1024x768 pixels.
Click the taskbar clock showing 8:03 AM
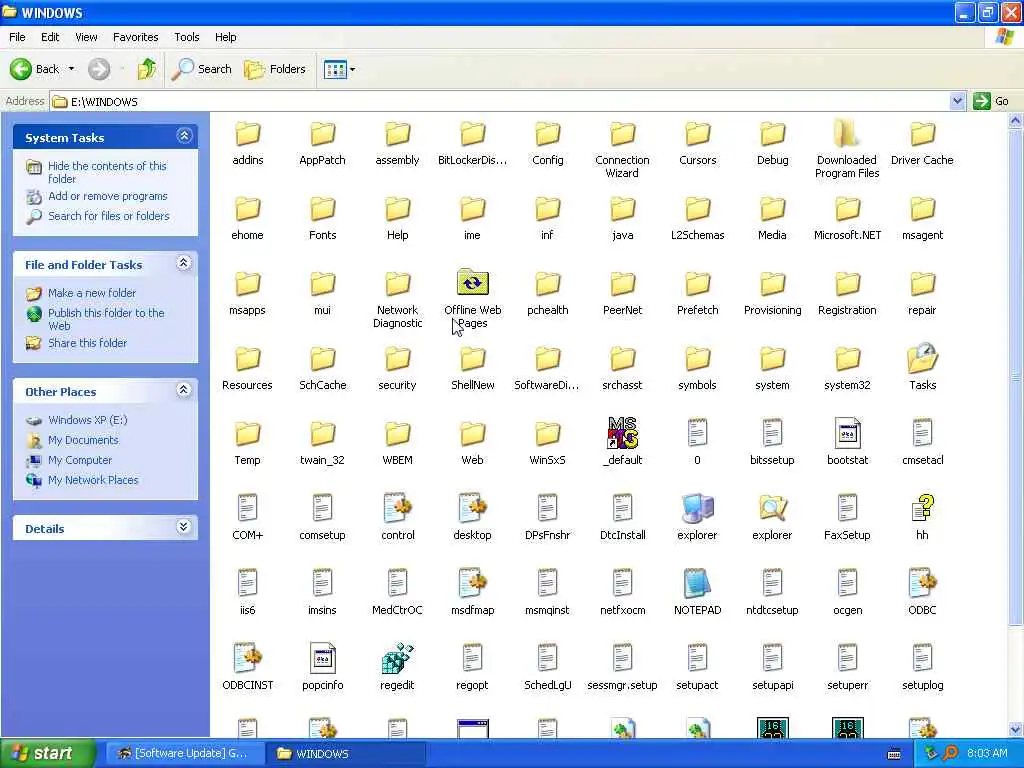(987, 754)
